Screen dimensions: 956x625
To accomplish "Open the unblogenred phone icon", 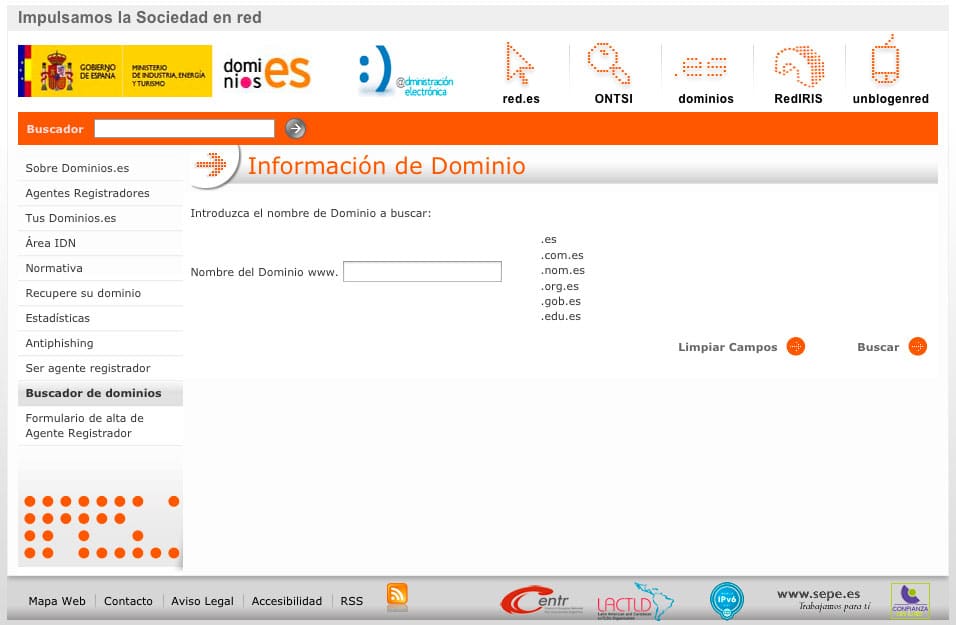I will pyautogui.click(x=885, y=59).
